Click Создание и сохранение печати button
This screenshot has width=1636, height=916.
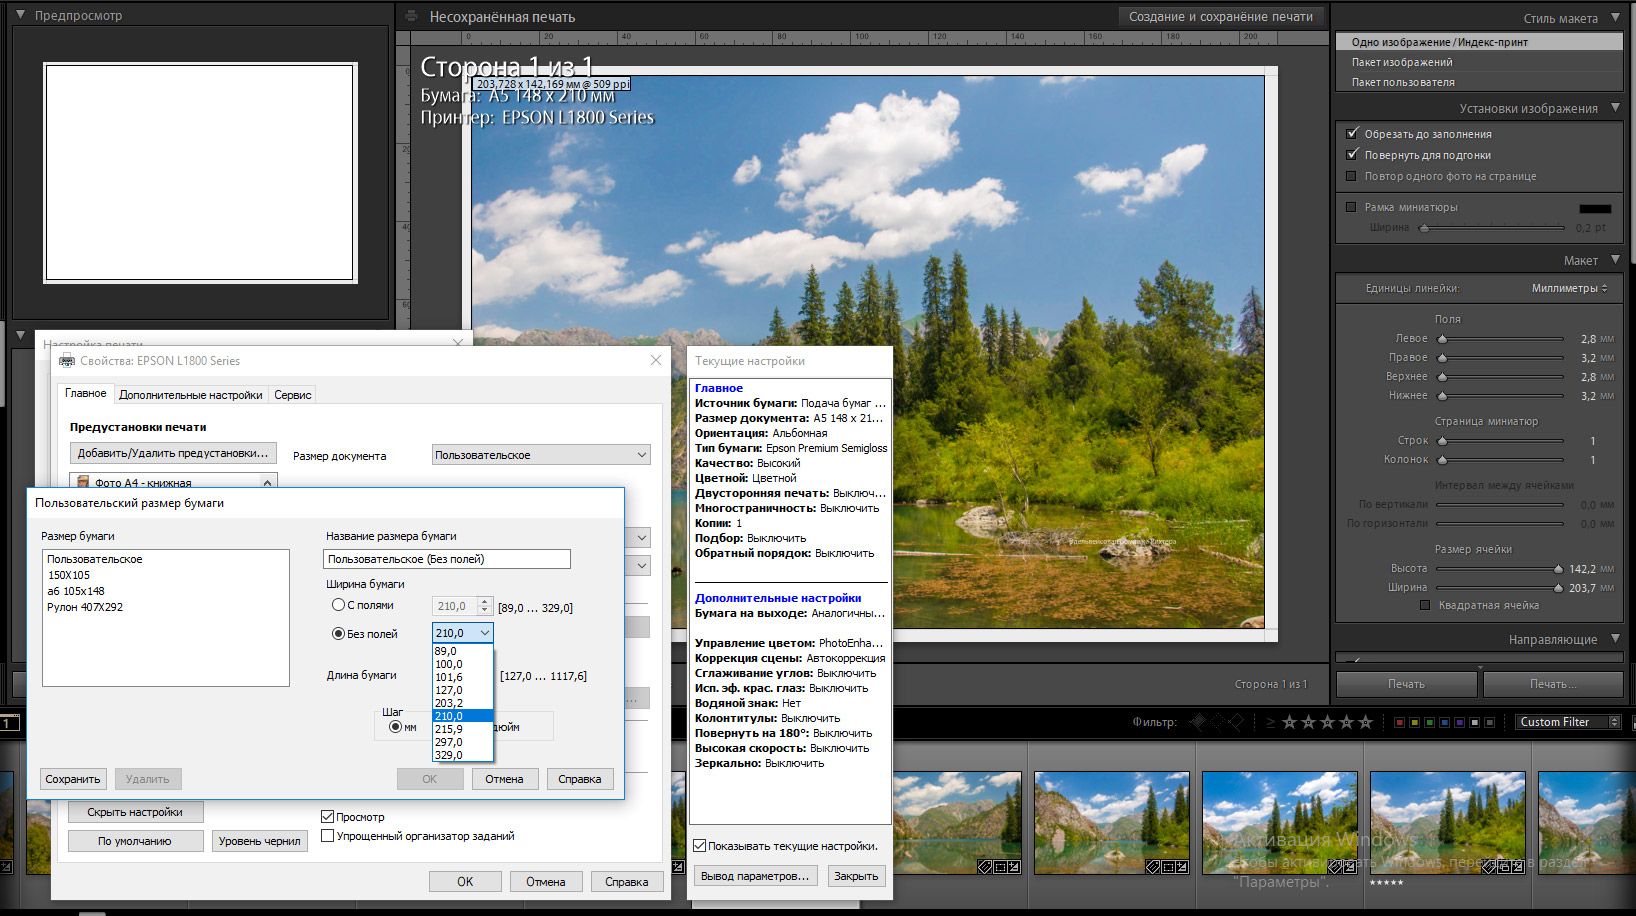point(1221,16)
